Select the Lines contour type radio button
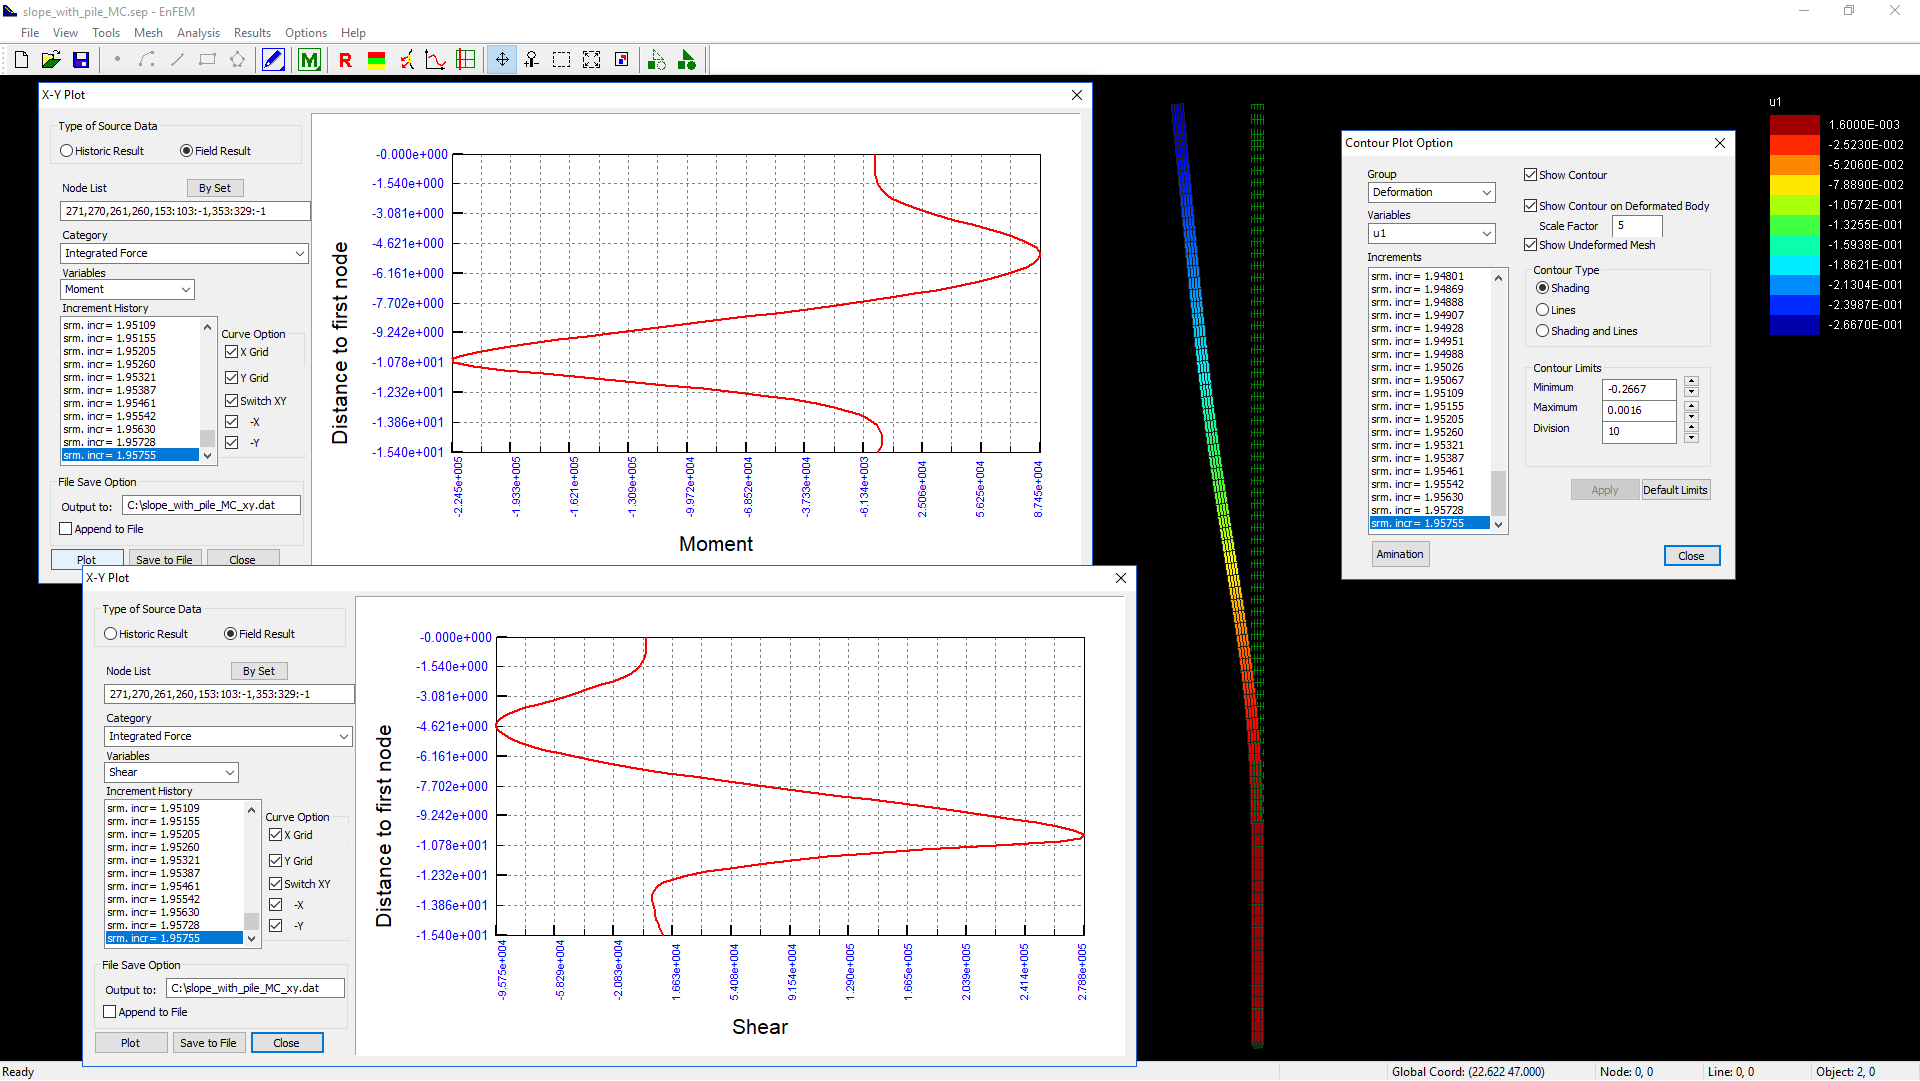The height and width of the screenshot is (1081, 1920). tap(1542, 310)
